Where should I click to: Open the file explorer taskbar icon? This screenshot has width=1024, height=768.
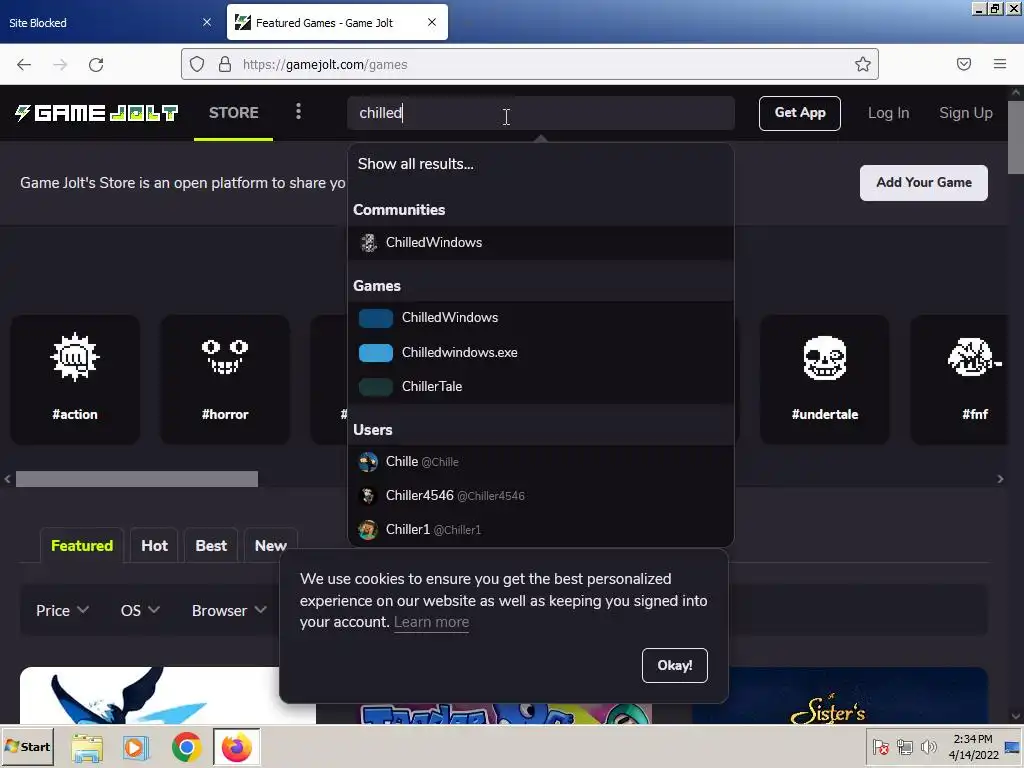click(87, 747)
